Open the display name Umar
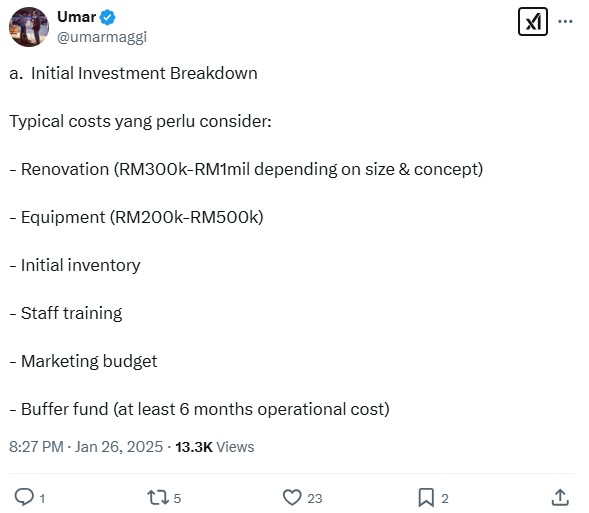 click(x=77, y=17)
